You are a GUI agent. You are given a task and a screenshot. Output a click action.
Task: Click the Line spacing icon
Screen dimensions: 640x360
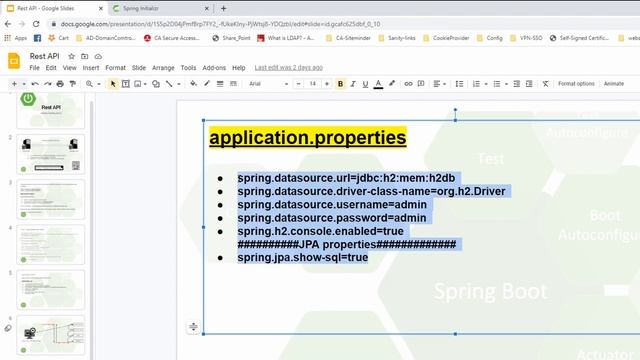(459, 84)
